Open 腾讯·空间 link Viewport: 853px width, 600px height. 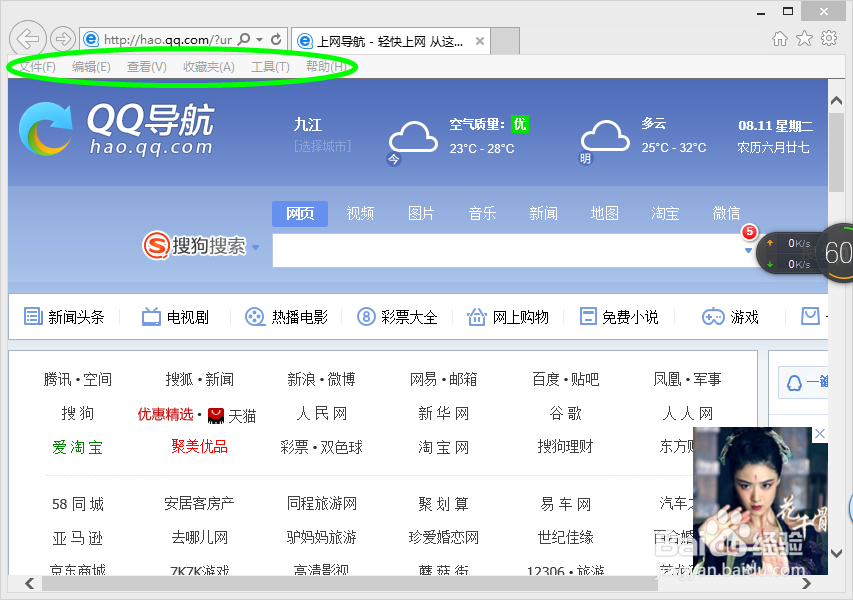tap(78, 379)
